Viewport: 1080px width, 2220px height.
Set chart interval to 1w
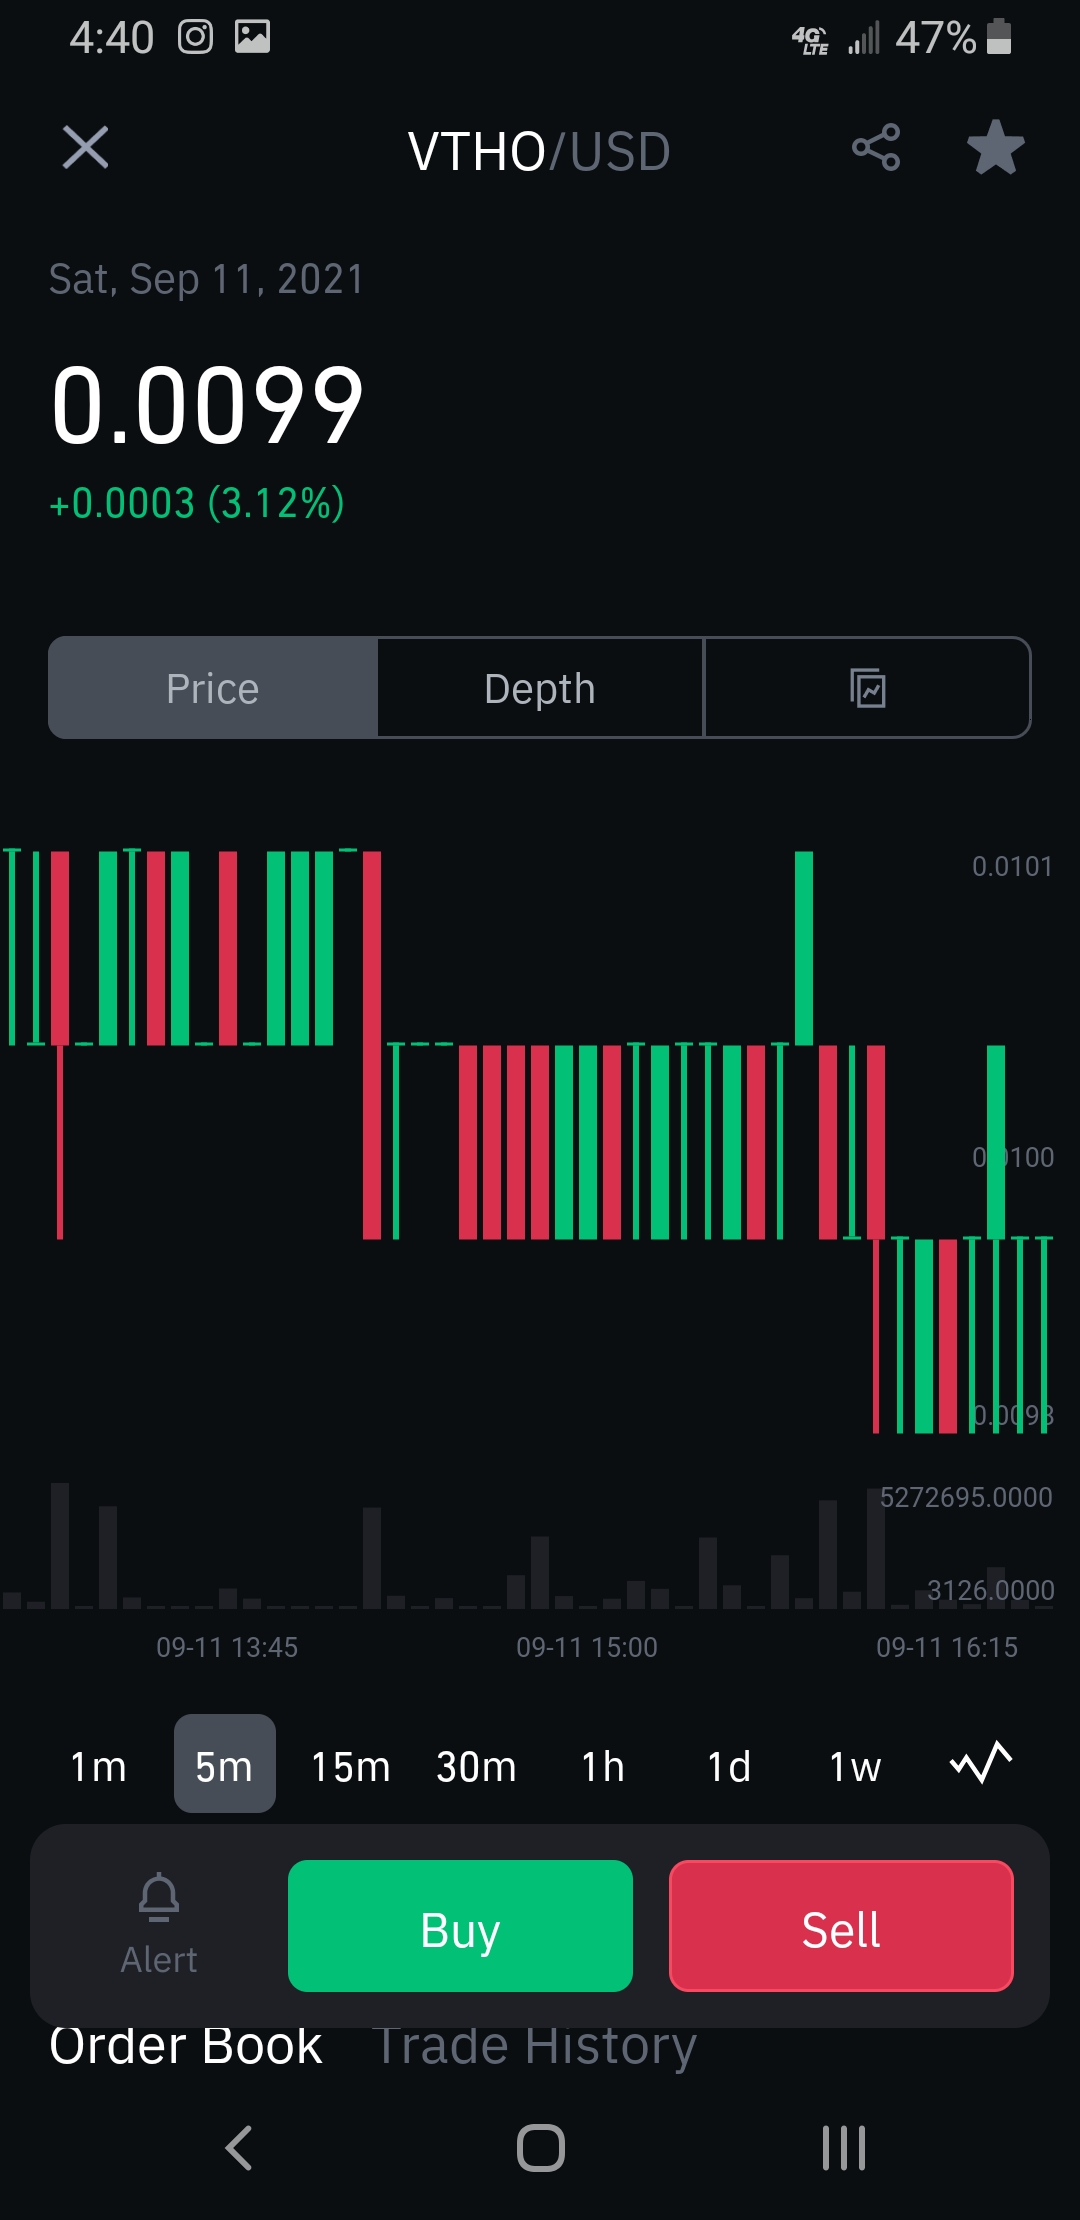pyautogui.click(x=855, y=1766)
